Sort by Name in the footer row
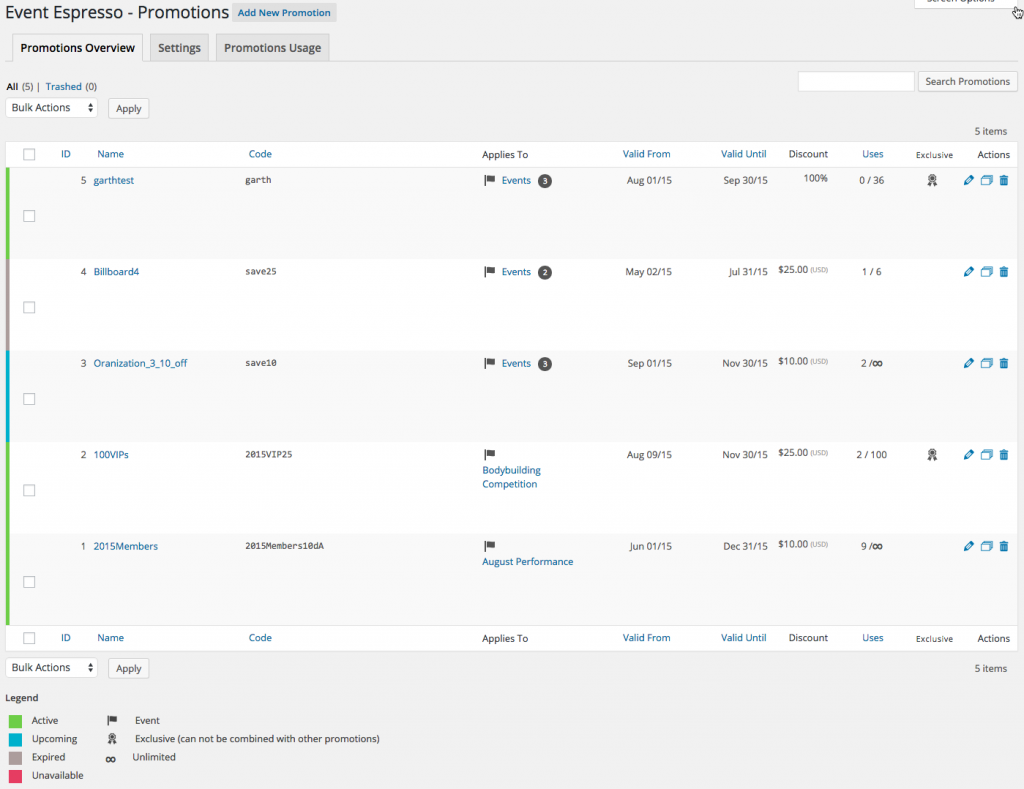The height and width of the screenshot is (789, 1024). tap(110, 637)
